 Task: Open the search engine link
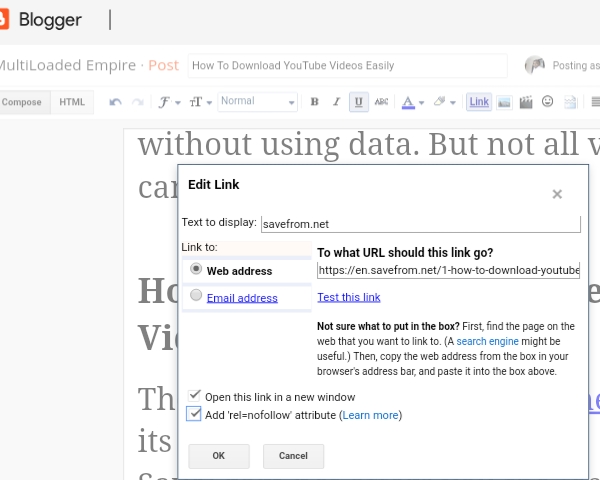[487, 341]
